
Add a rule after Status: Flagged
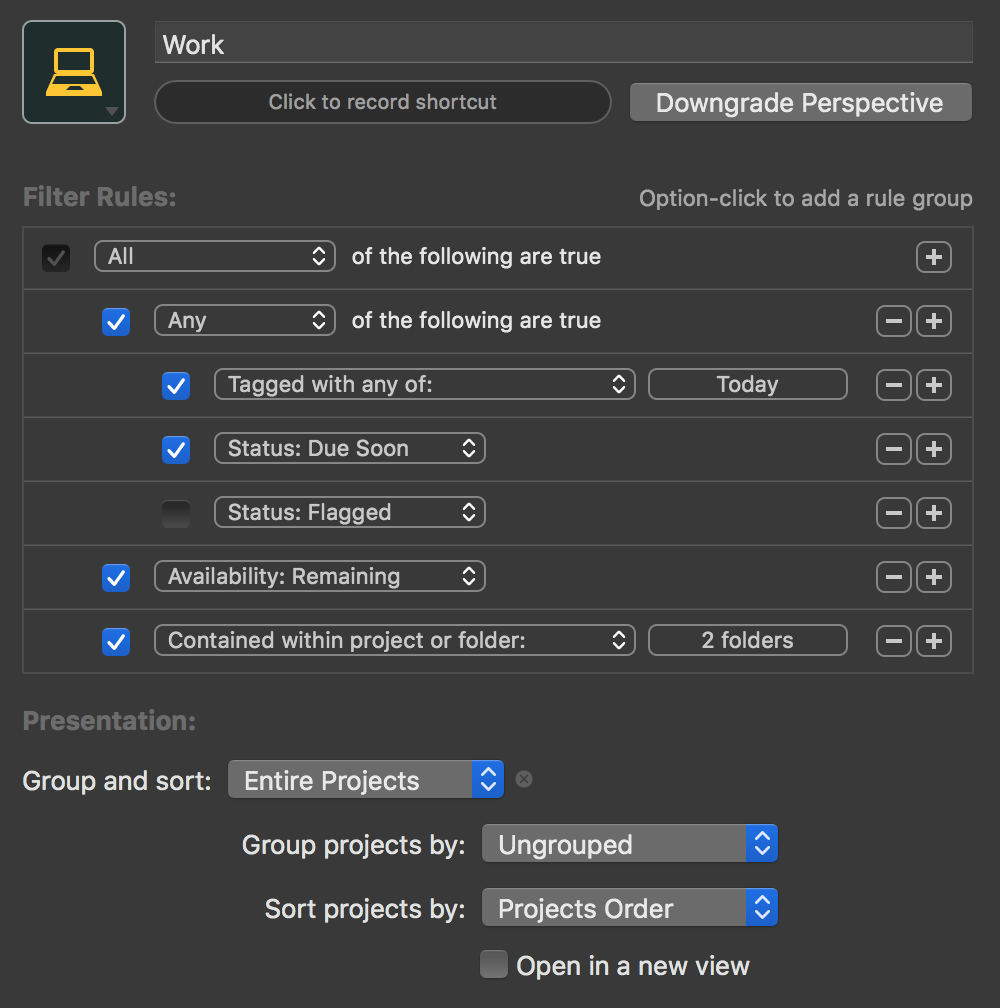(933, 513)
